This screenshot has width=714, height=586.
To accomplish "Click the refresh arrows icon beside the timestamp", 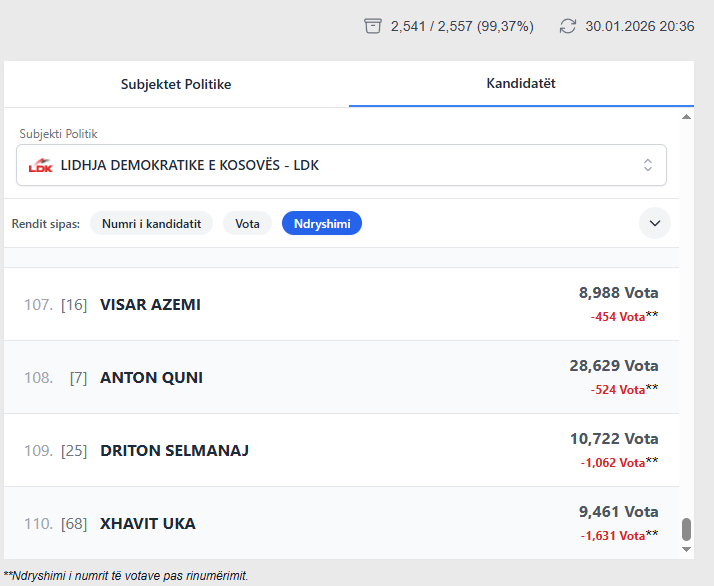I will (x=568, y=26).
